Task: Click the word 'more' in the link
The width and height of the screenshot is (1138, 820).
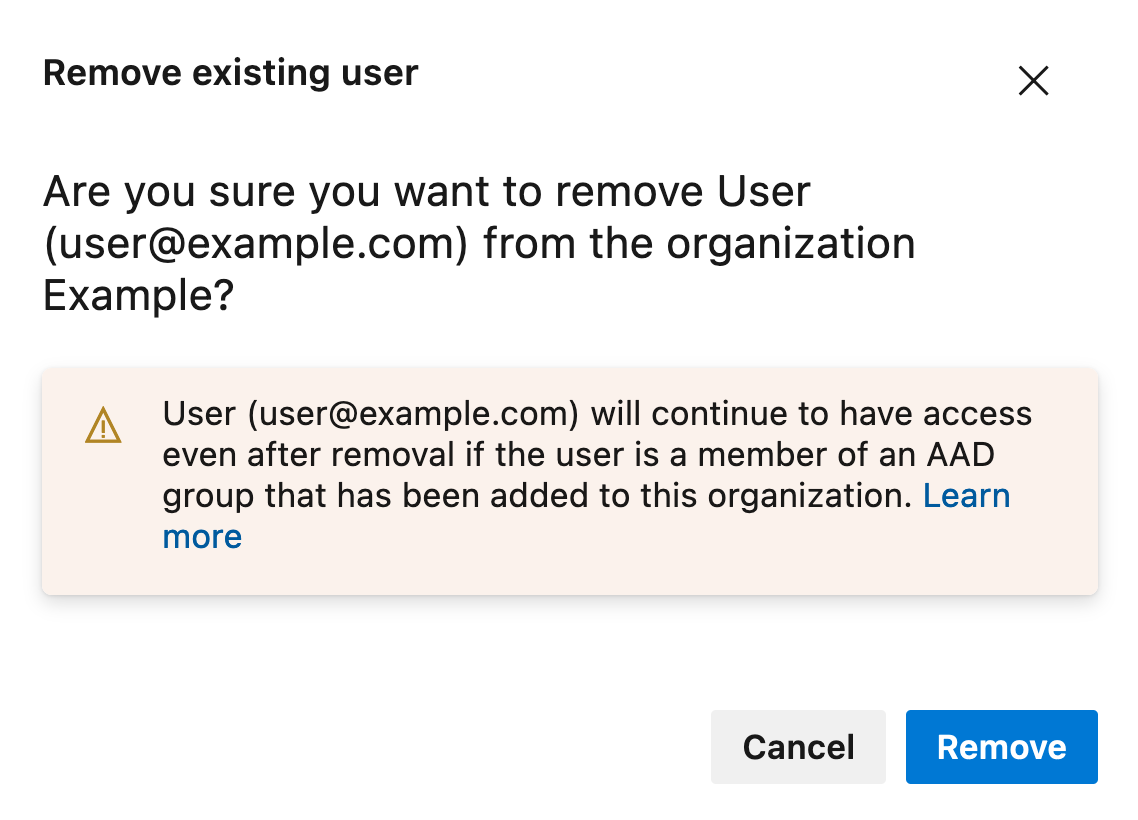Action: [202, 537]
